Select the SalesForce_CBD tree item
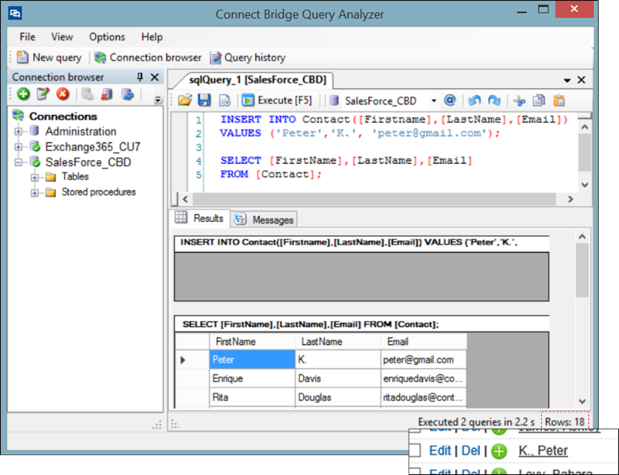Image resolution: width=619 pixels, height=475 pixels. point(88,162)
